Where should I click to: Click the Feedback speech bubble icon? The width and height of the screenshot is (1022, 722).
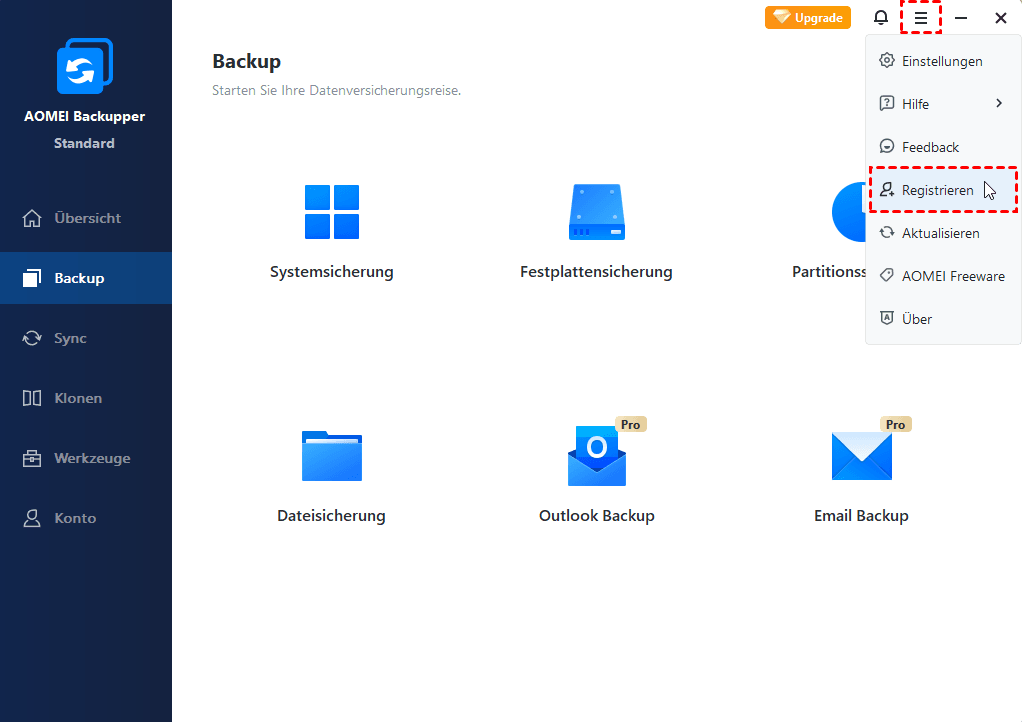click(x=886, y=147)
